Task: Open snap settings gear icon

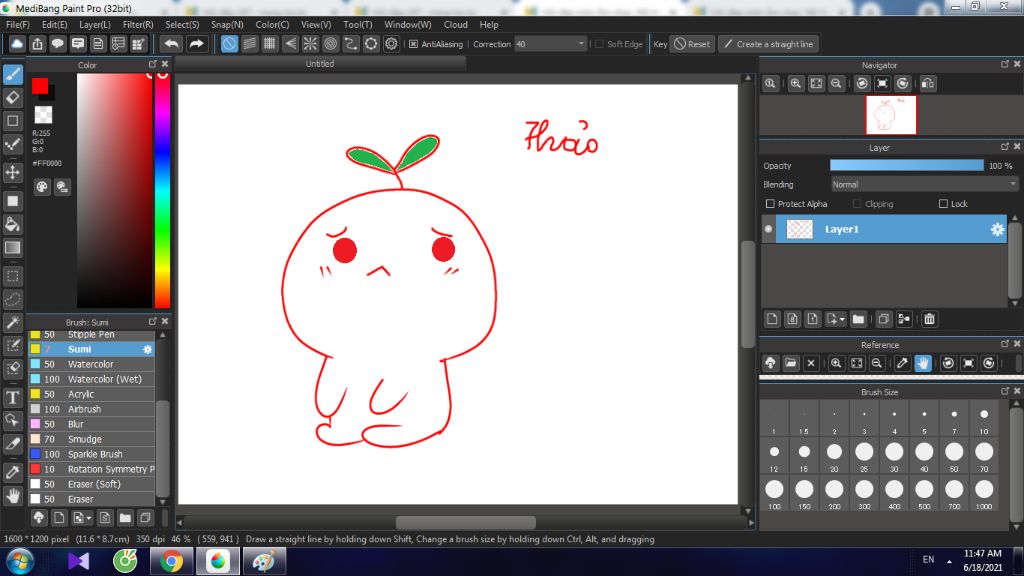Action: (x=391, y=44)
